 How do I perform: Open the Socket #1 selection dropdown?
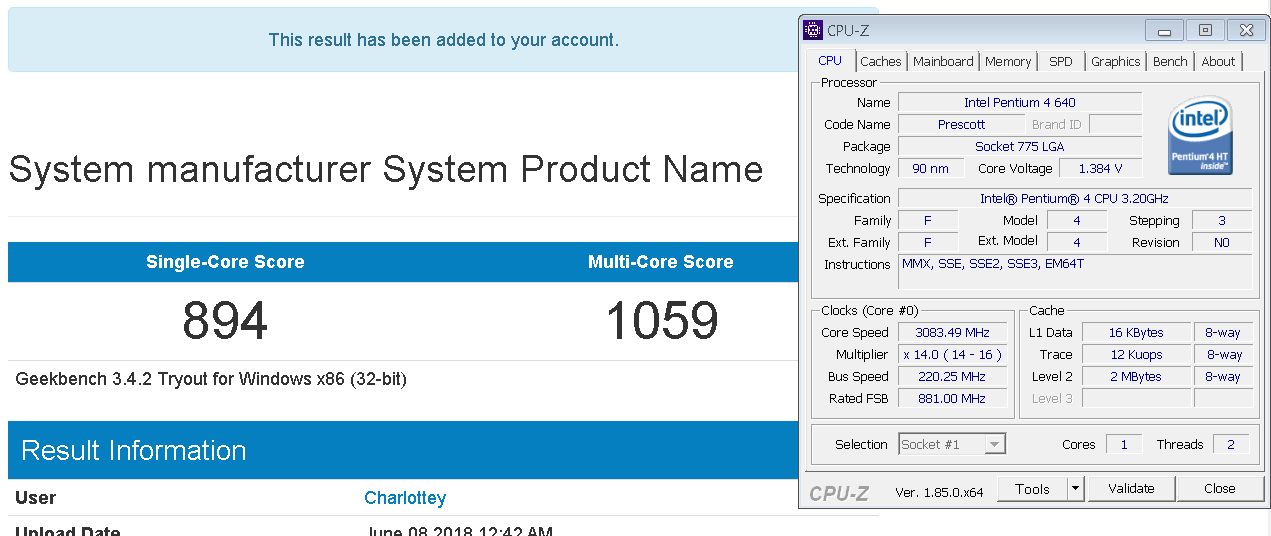click(x=952, y=444)
